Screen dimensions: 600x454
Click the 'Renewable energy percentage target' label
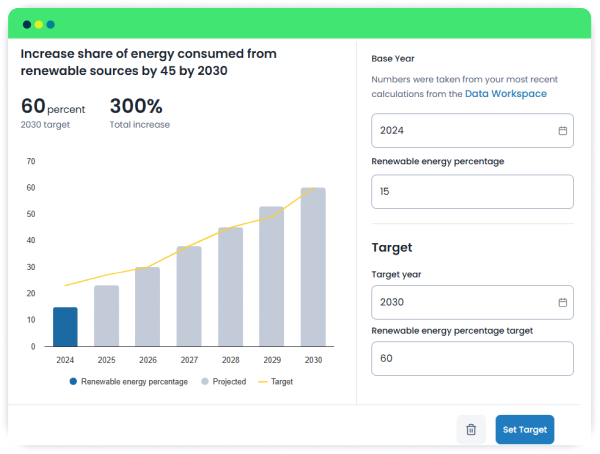point(452,331)
